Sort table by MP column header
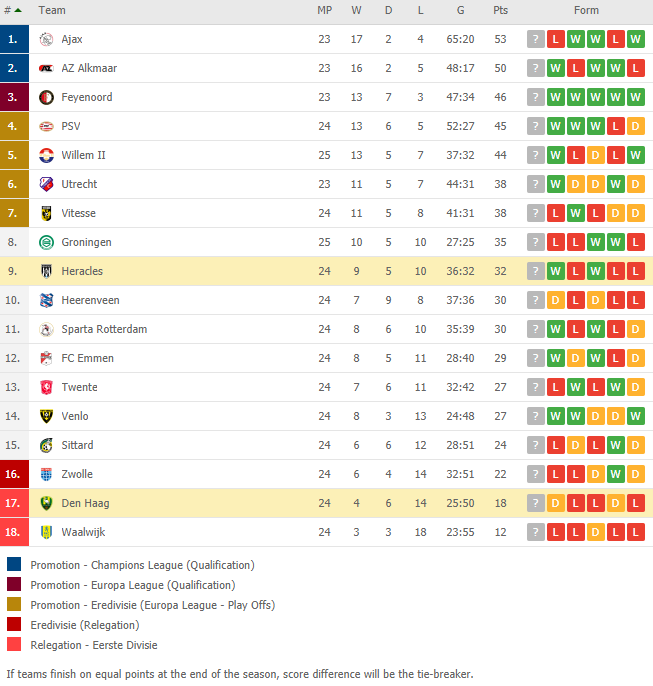This screenshot has height=686, width=653. click(325, 10)
